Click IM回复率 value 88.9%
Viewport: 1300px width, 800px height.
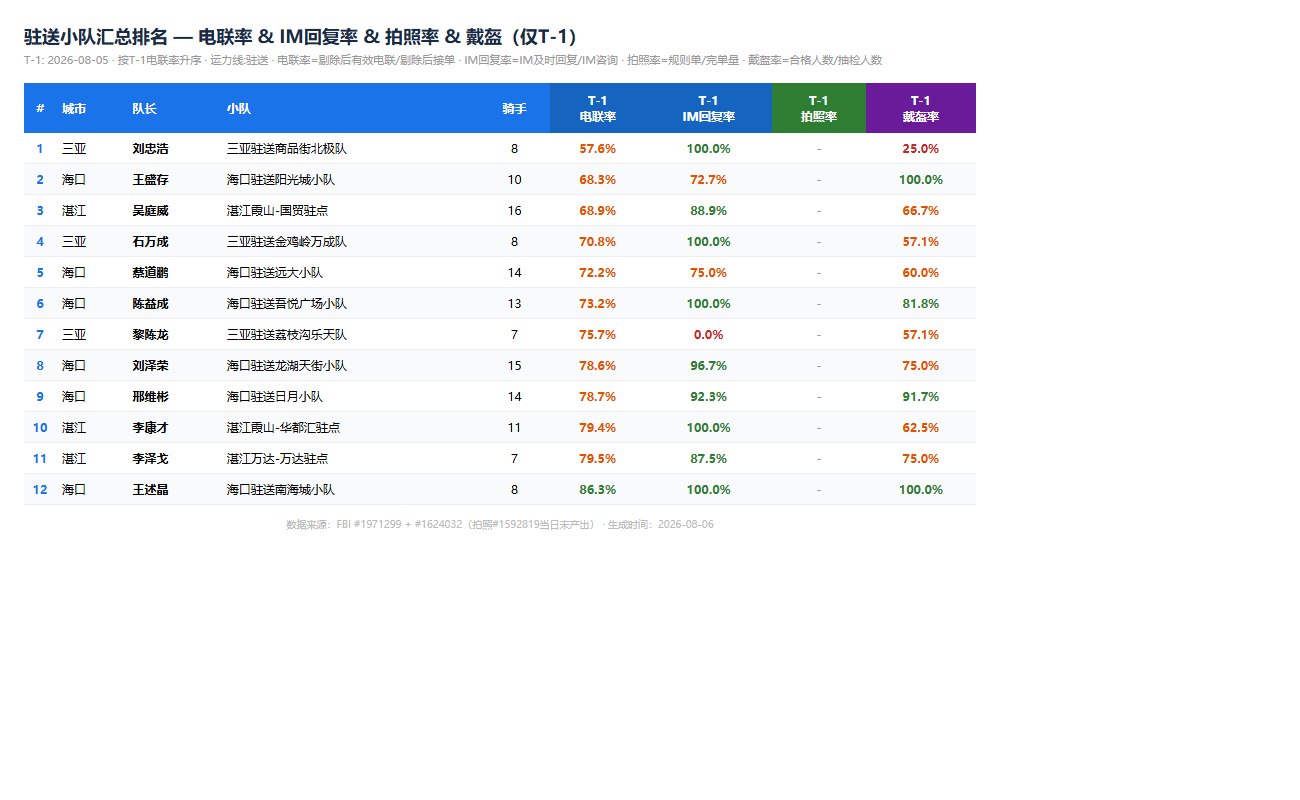(x=709, y=211)
